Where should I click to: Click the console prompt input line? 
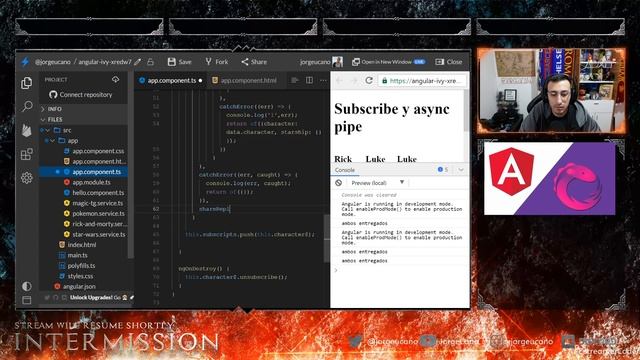[400, 270]
